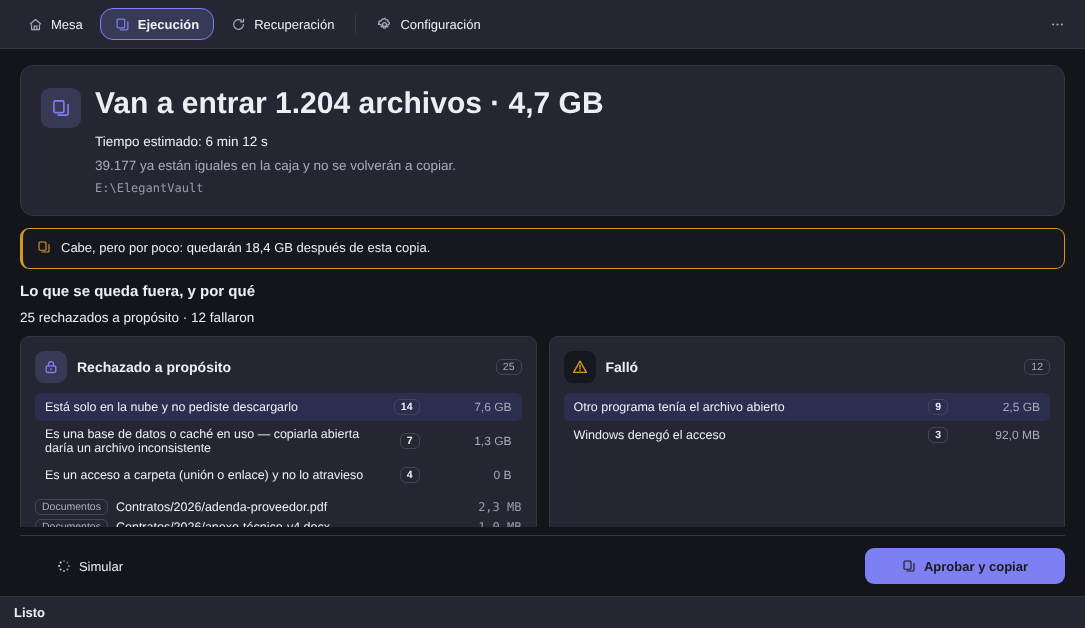Click the Recuperación refresh icon
The height and width of the screenshot is (628, 1085).
click(239, 25)
